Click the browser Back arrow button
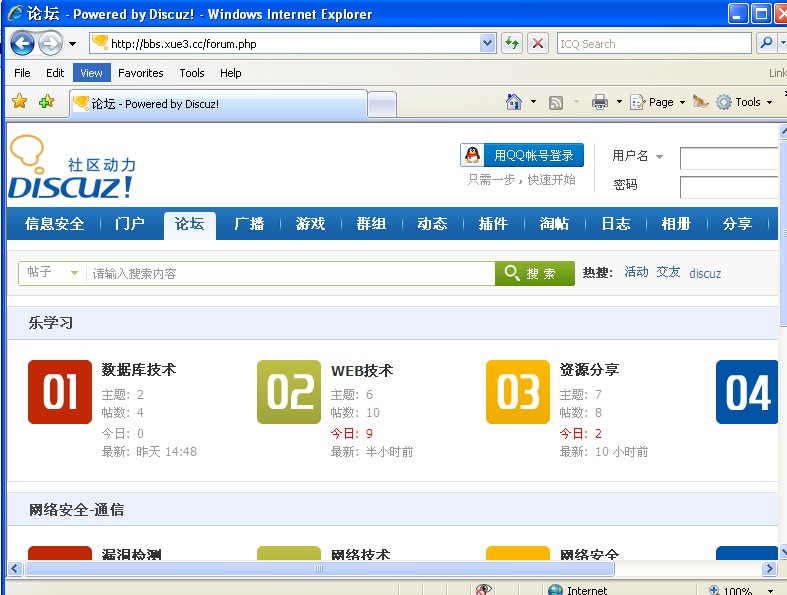The height and width of the screenshot is (595, 787). 22,43
